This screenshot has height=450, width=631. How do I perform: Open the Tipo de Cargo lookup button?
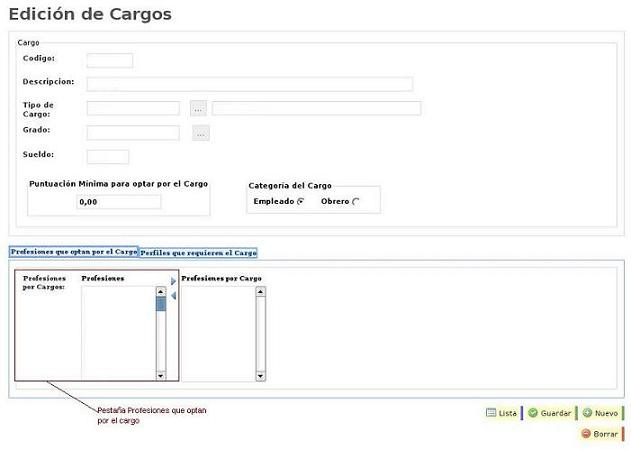[198, 108]
